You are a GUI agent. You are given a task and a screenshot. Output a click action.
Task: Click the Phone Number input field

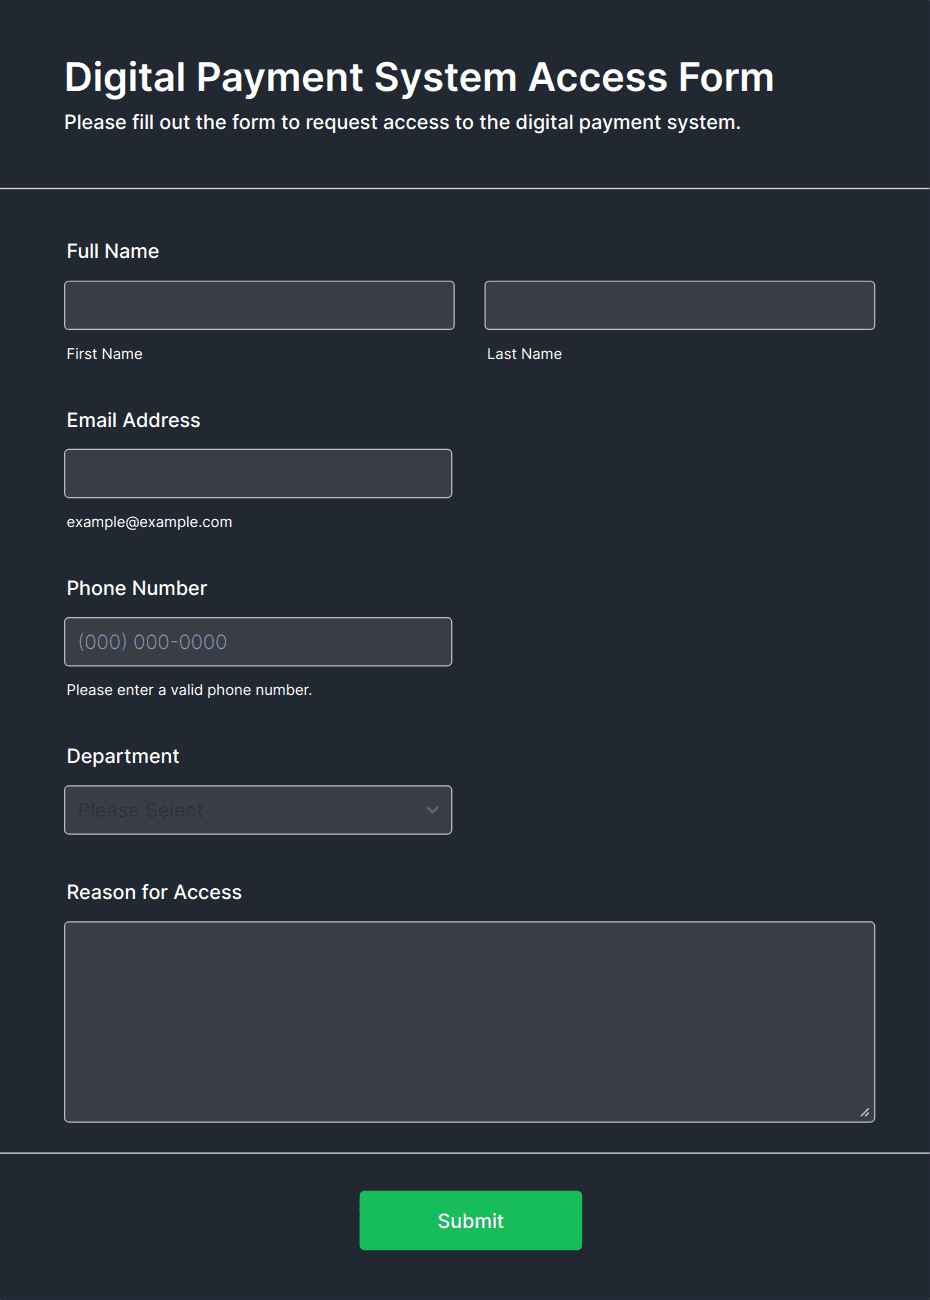click(258, 641)
